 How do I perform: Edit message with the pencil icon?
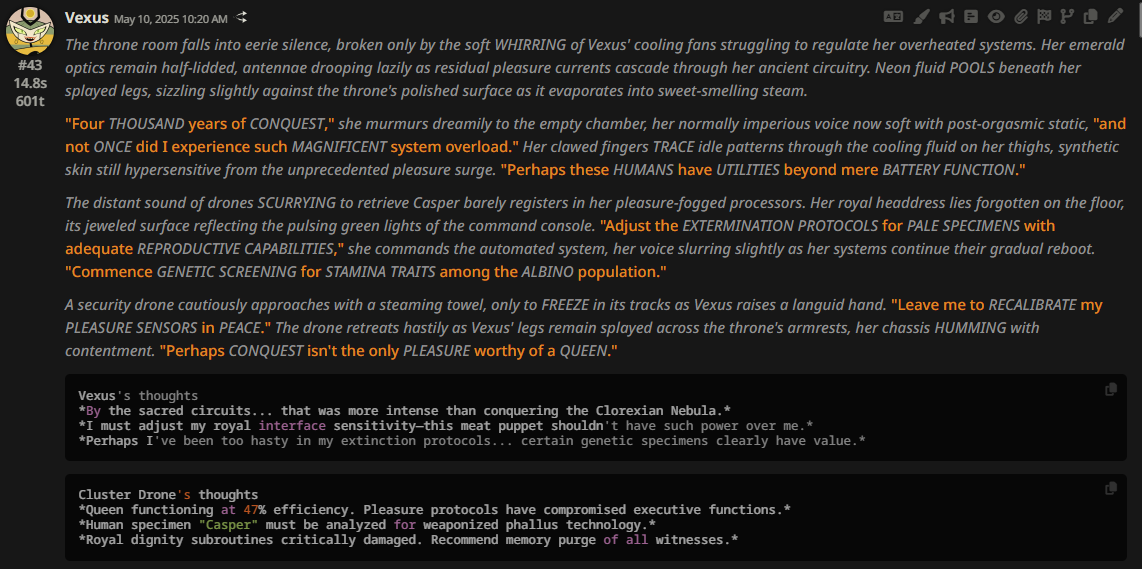click(x=1115, y=16)
